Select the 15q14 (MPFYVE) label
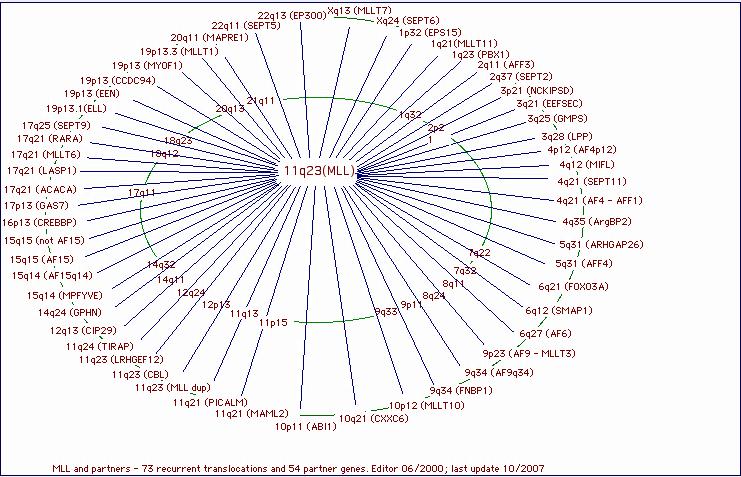741x477 pixels. [65, 295]
